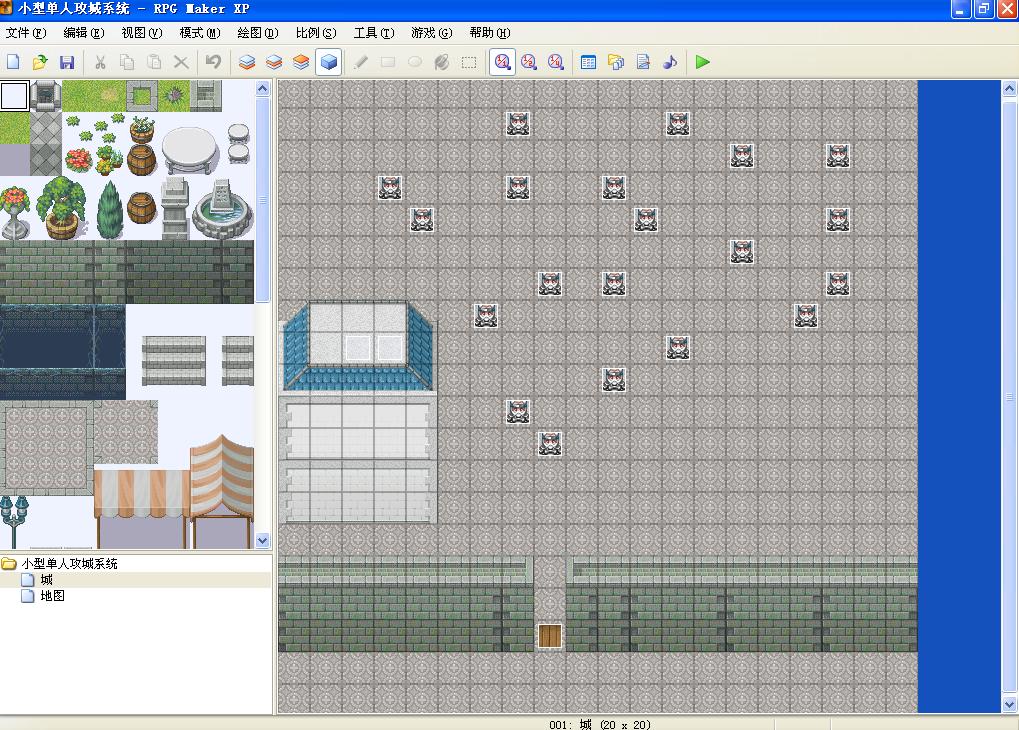Open the 游戏(G) menu
Image resolution: width=1019 pixels, height=730 pixels.
point(432,33)
